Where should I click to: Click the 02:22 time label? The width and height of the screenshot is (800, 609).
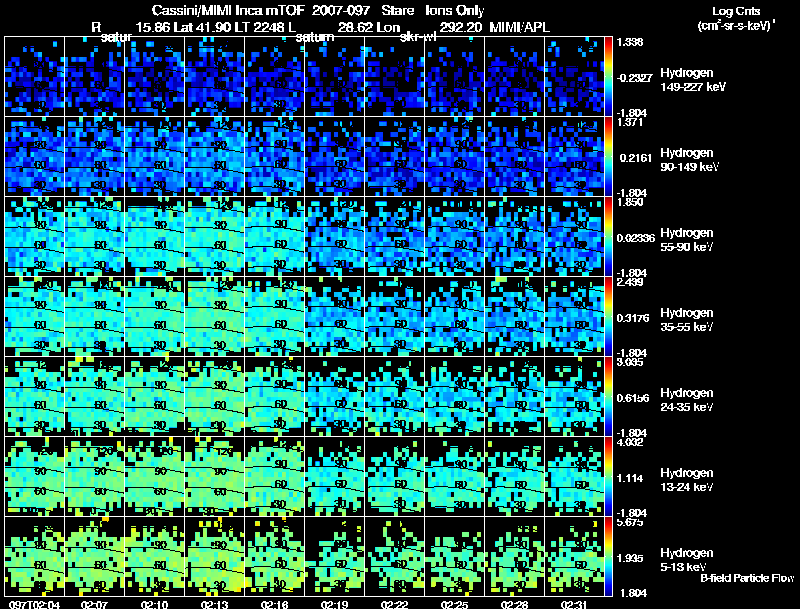click(x=394, y=605)
